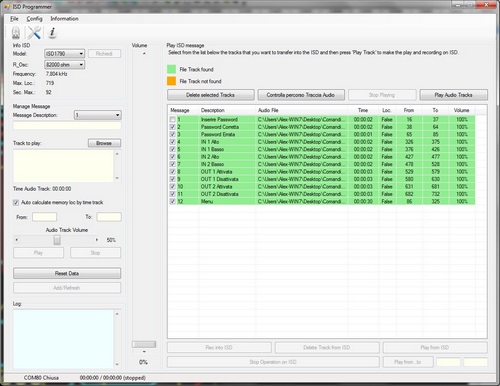Untick the checkbox for message 12 Menu

[x=172, y=201]
